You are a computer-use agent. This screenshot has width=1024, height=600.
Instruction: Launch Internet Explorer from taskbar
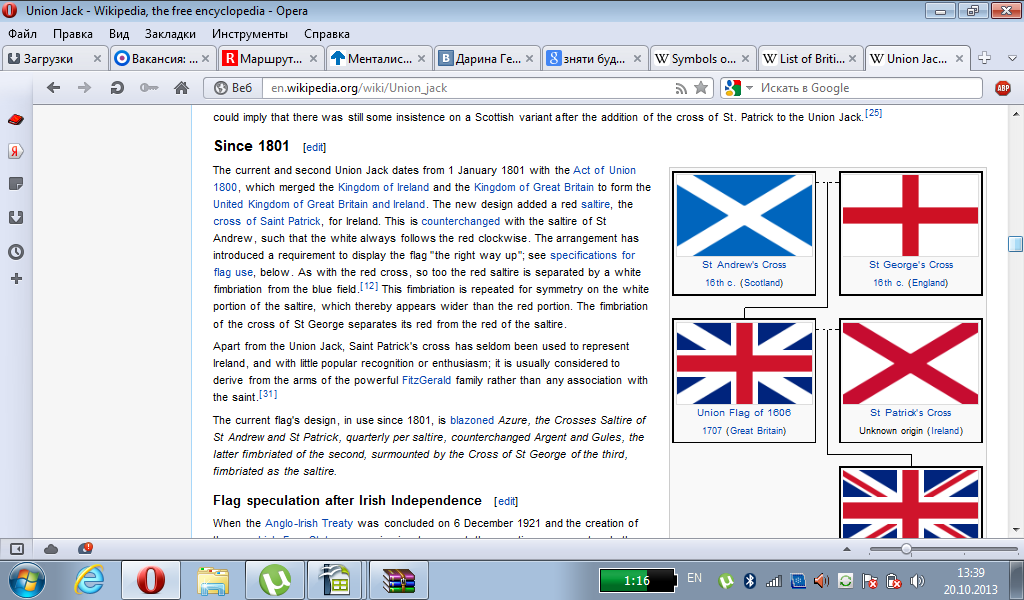89,580
